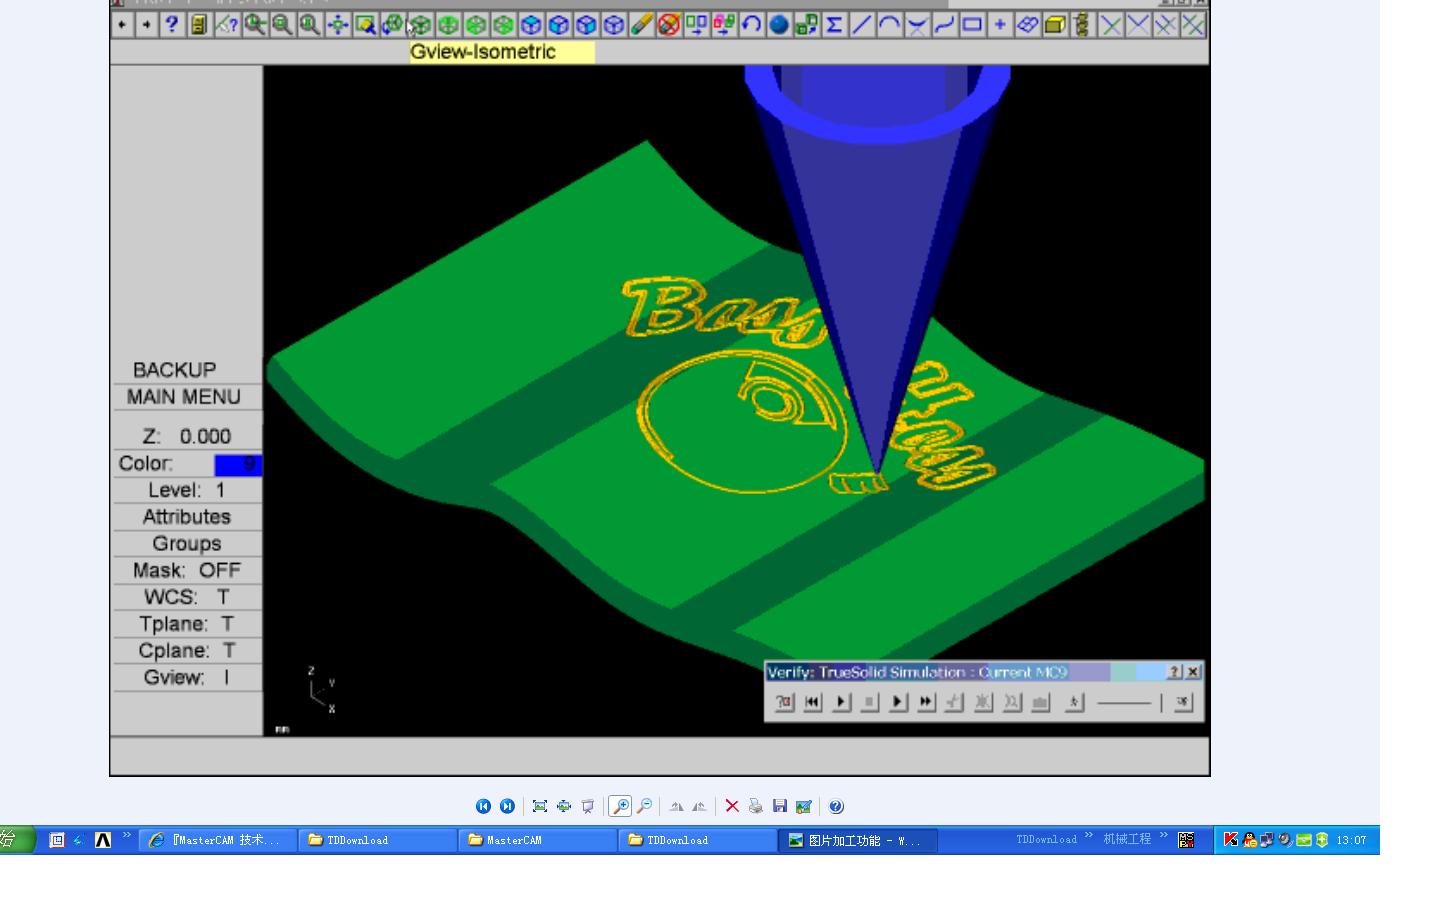The height and width of the screenshot is (900, 1440).
Task: Rotate image clockwise in picture viewer
Action: pyautogui.click(x=677, y=806)
